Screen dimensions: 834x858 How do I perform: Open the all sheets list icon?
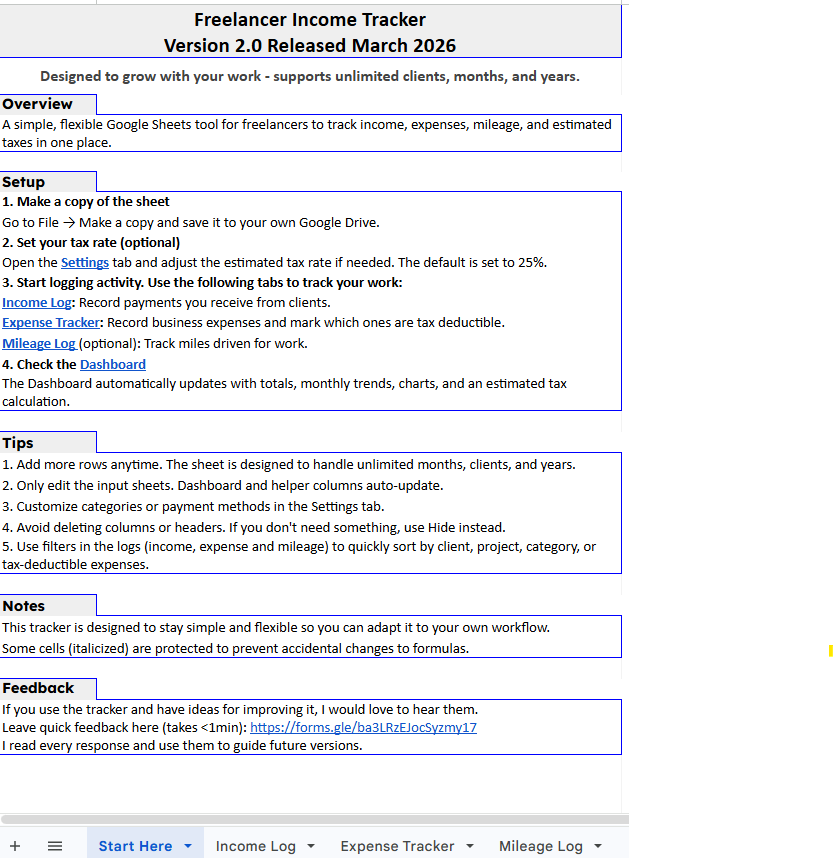pyautogui.click(x=55, y=846)
